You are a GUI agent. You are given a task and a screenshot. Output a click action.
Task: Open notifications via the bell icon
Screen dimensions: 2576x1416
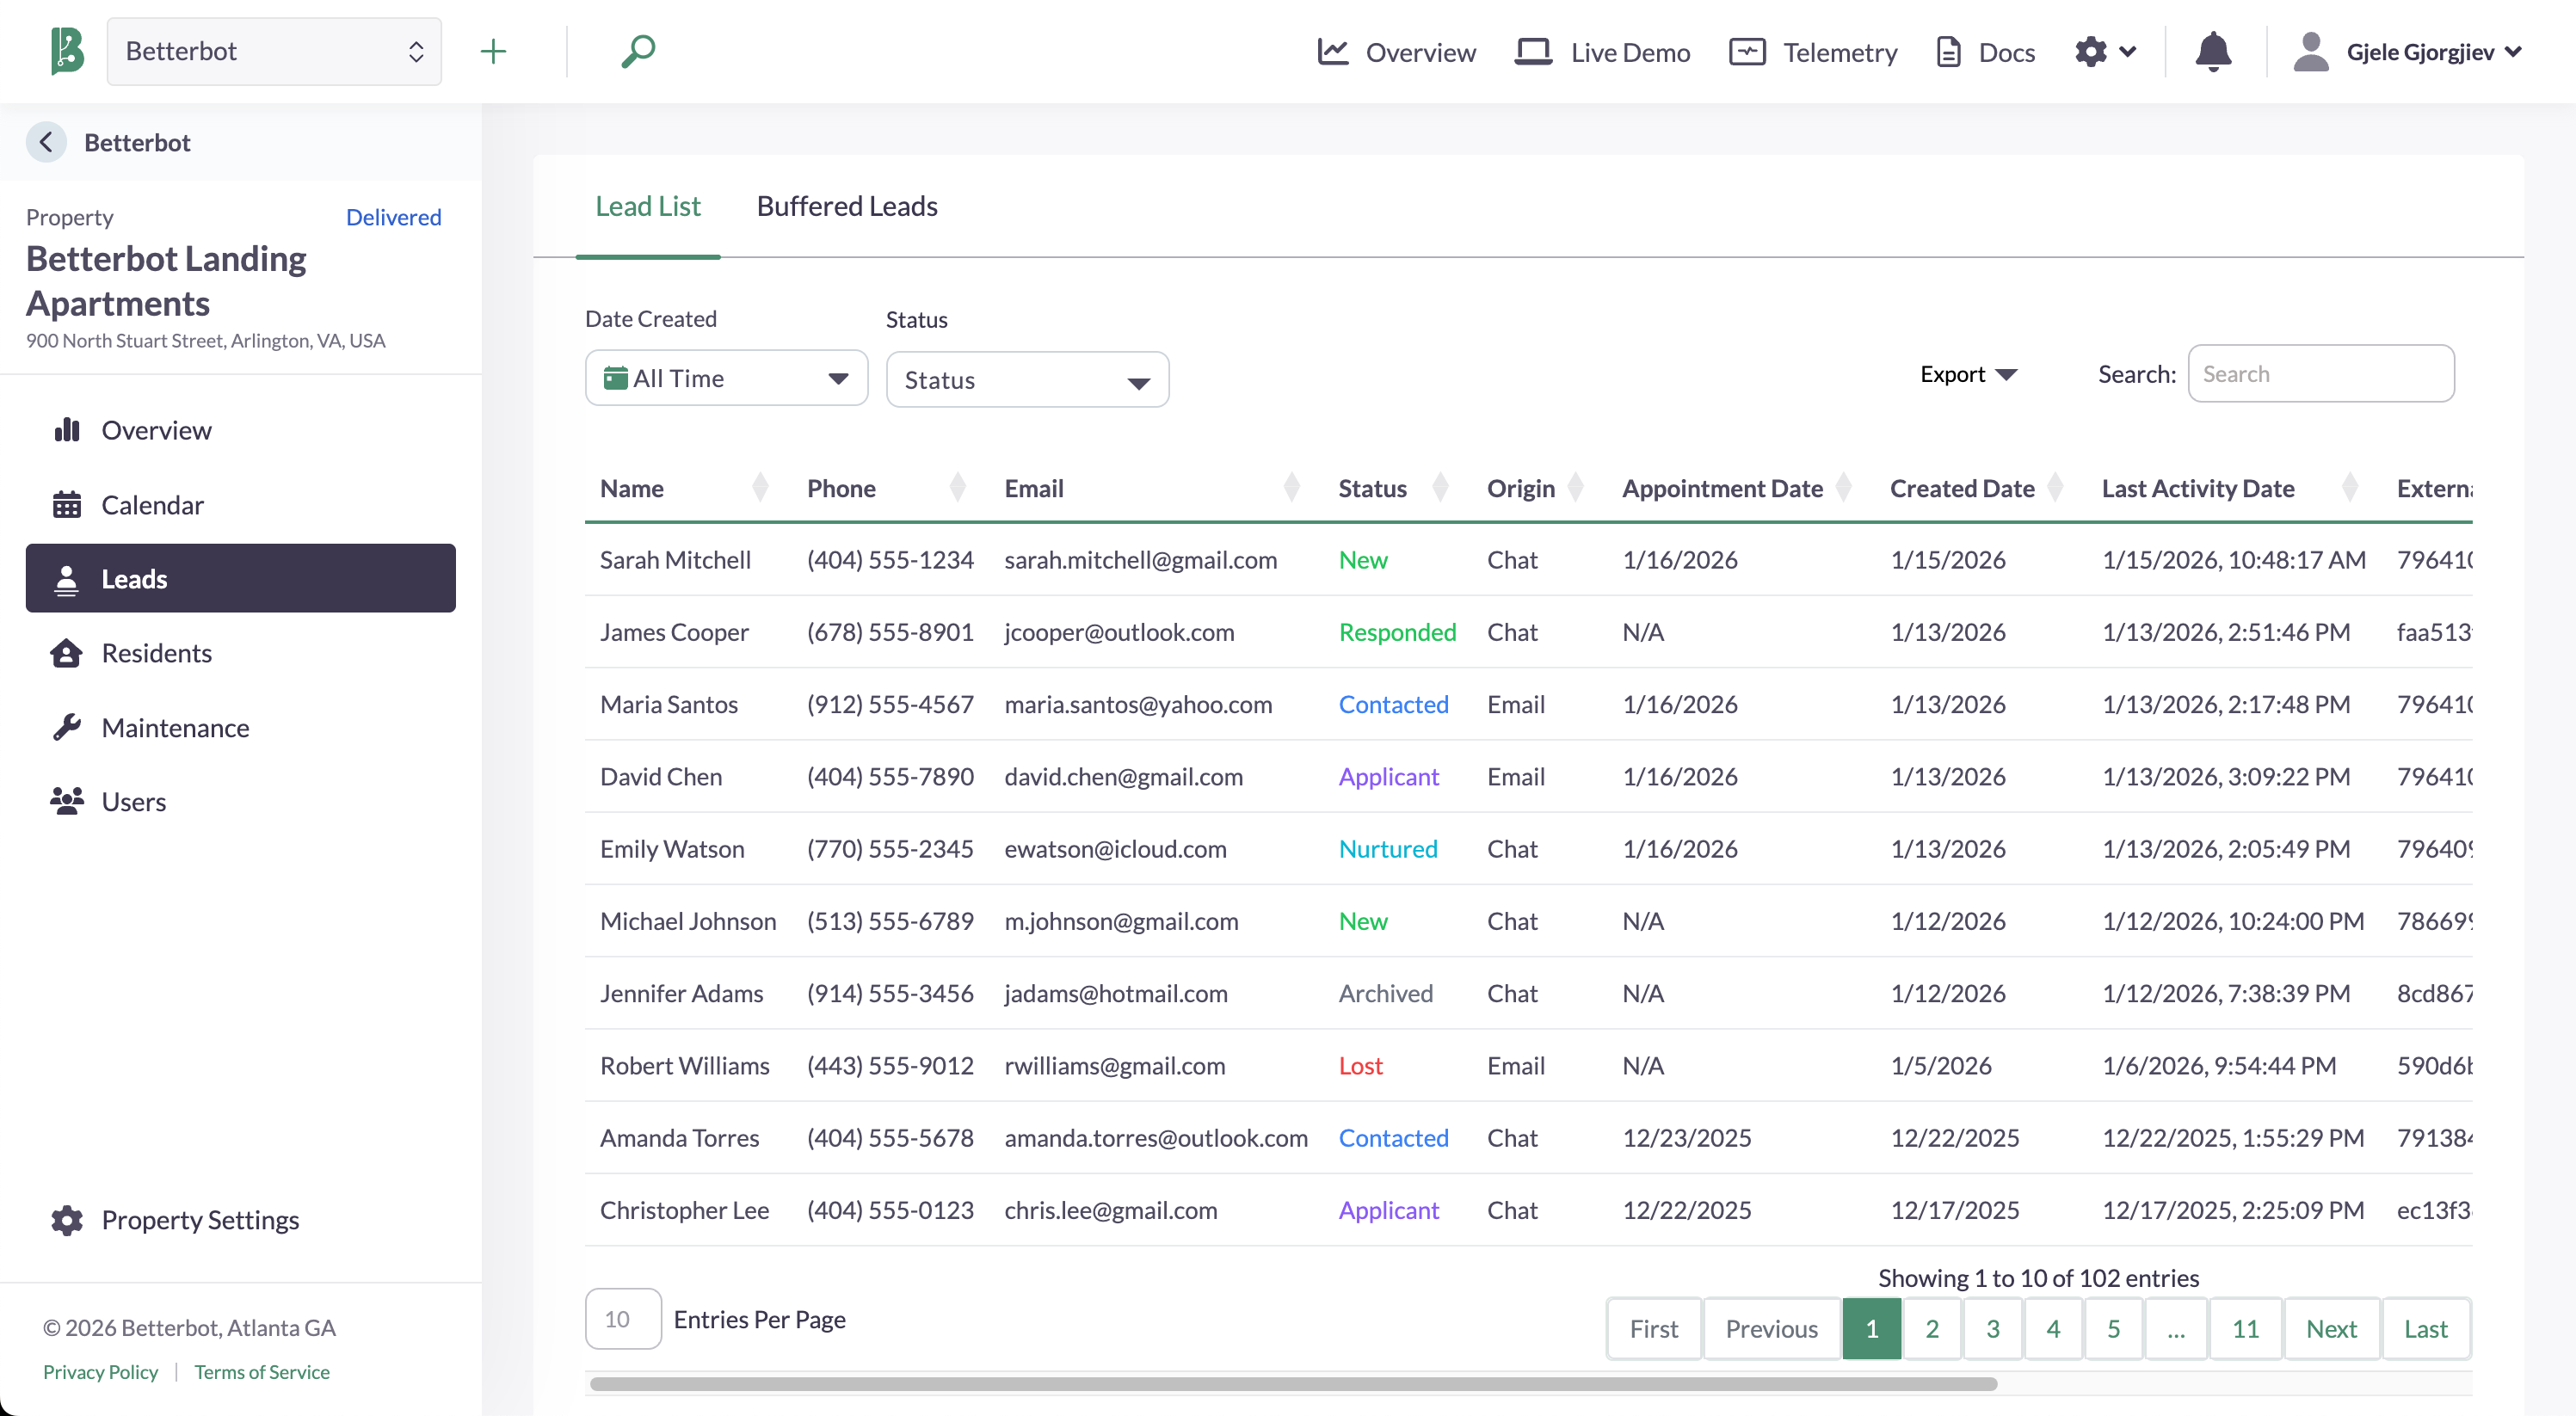click(x=2211, y=52)
